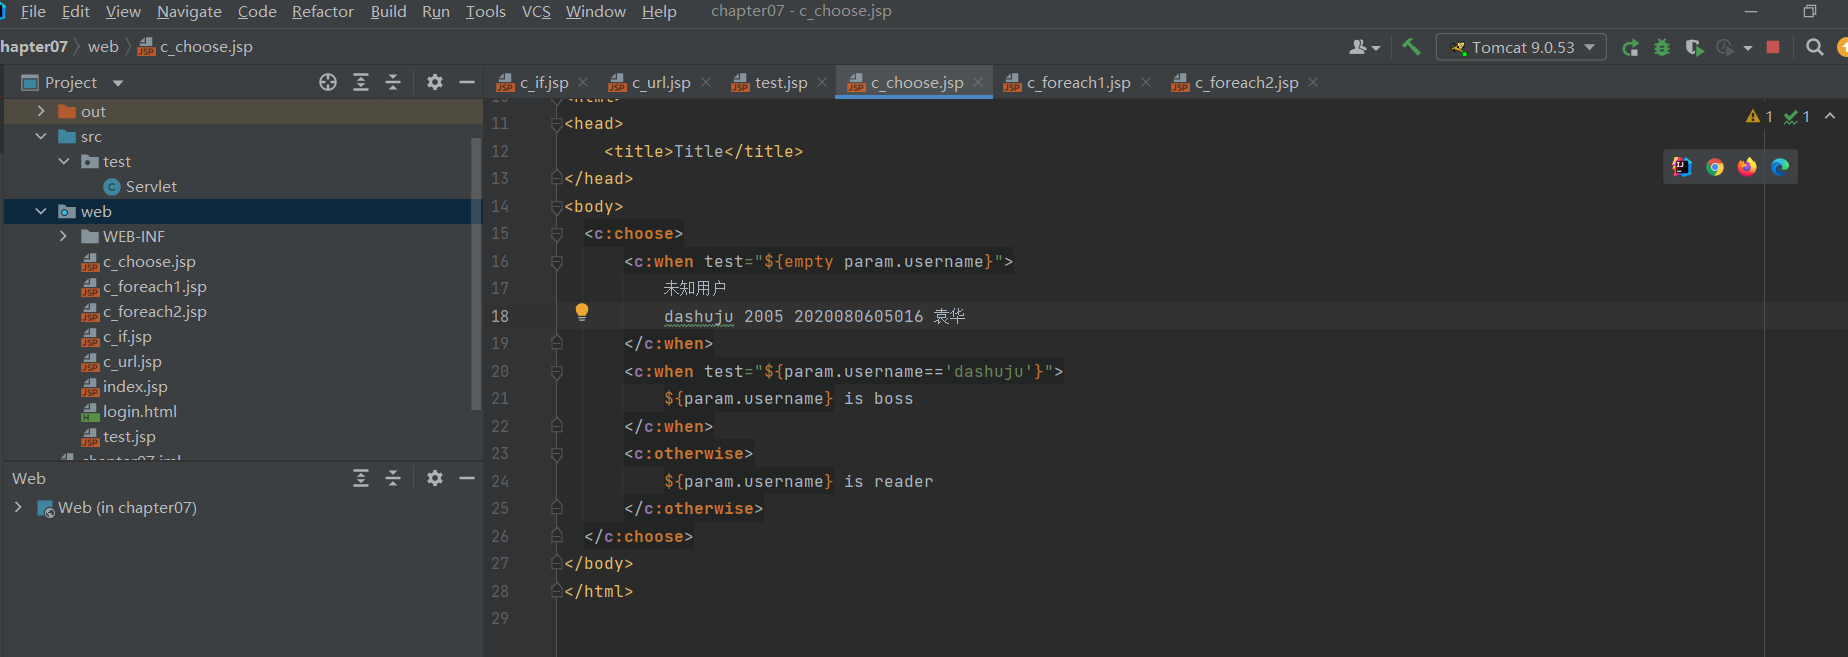Open Search Everywhere magnifier
Screen dimensions: 1848x657
pyautogui.click(x=1814, y=47)
